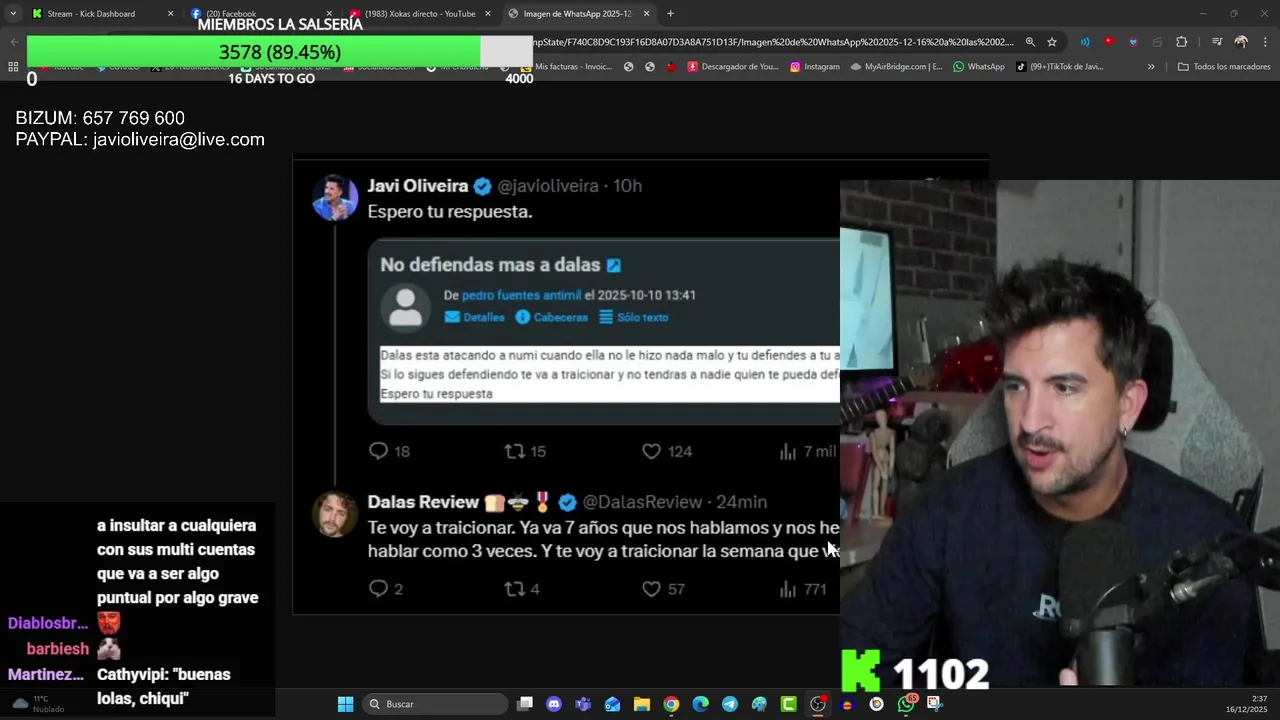Click the zoom magnifier icon in address bar
This screenshot has height=720, width=1280.
point(1030,42)
